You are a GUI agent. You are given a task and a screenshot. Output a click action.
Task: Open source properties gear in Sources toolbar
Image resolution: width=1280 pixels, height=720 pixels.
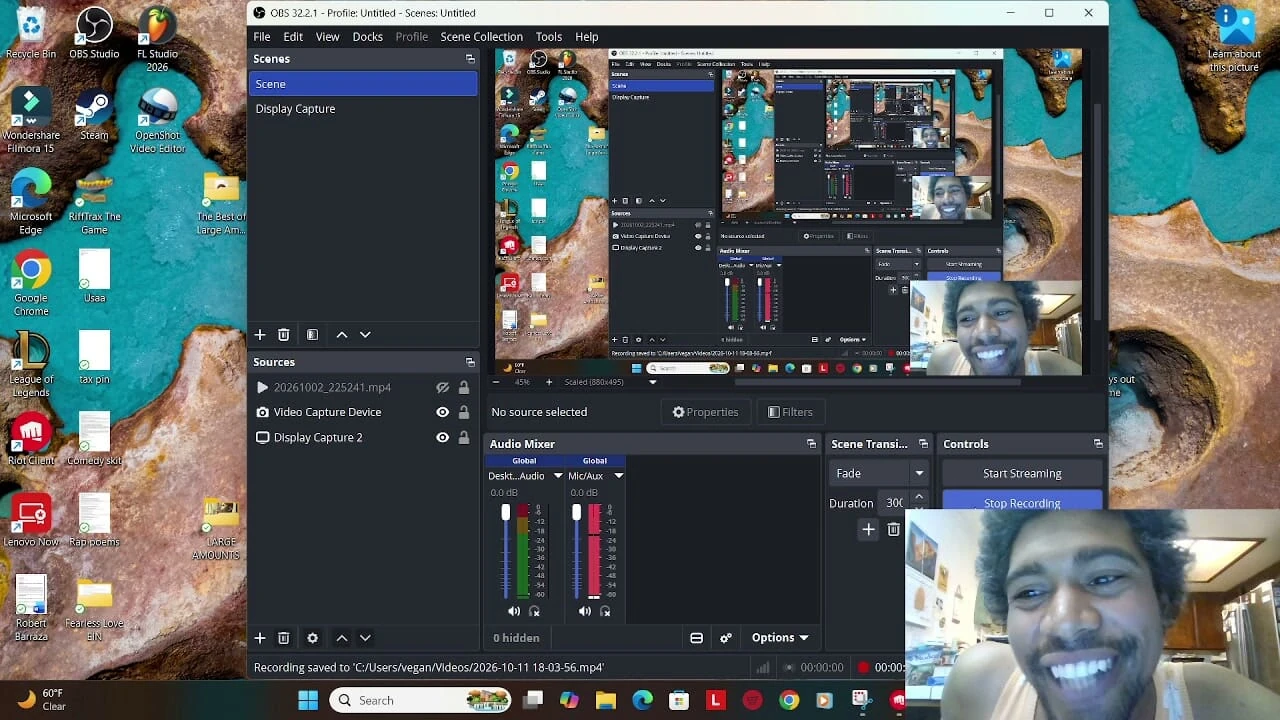312,637
